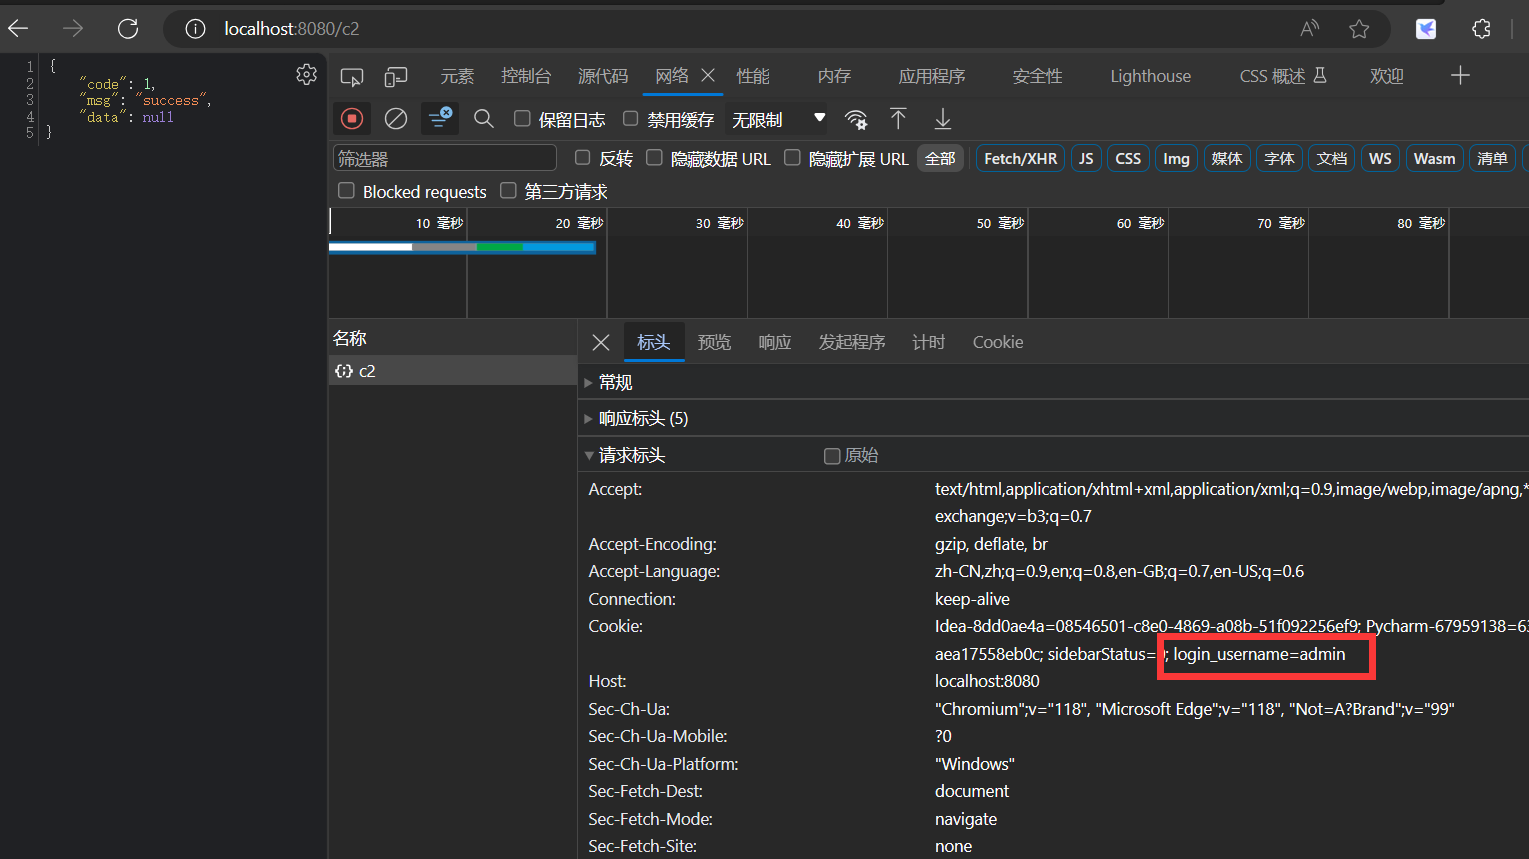Click the 筛选器 filter input field
The height and width of the screenshot is (859, 1529).
(x=445, y=158)
